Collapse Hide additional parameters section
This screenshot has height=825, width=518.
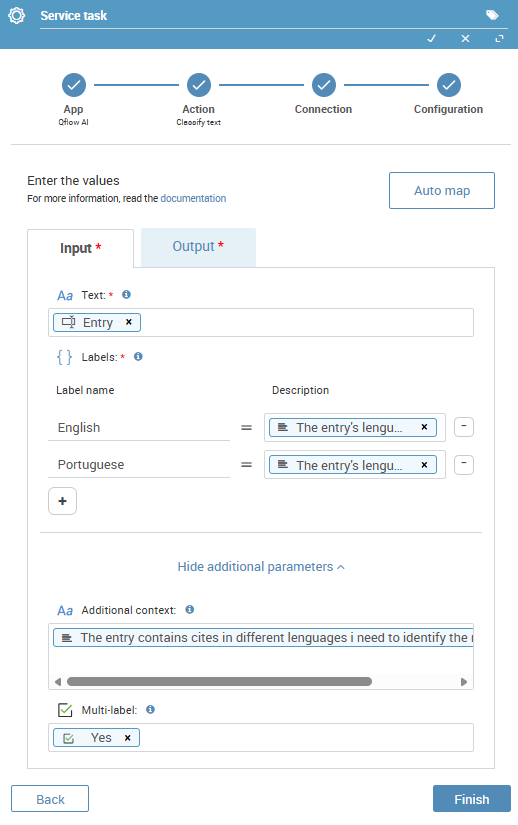click(x=261, y=567)
